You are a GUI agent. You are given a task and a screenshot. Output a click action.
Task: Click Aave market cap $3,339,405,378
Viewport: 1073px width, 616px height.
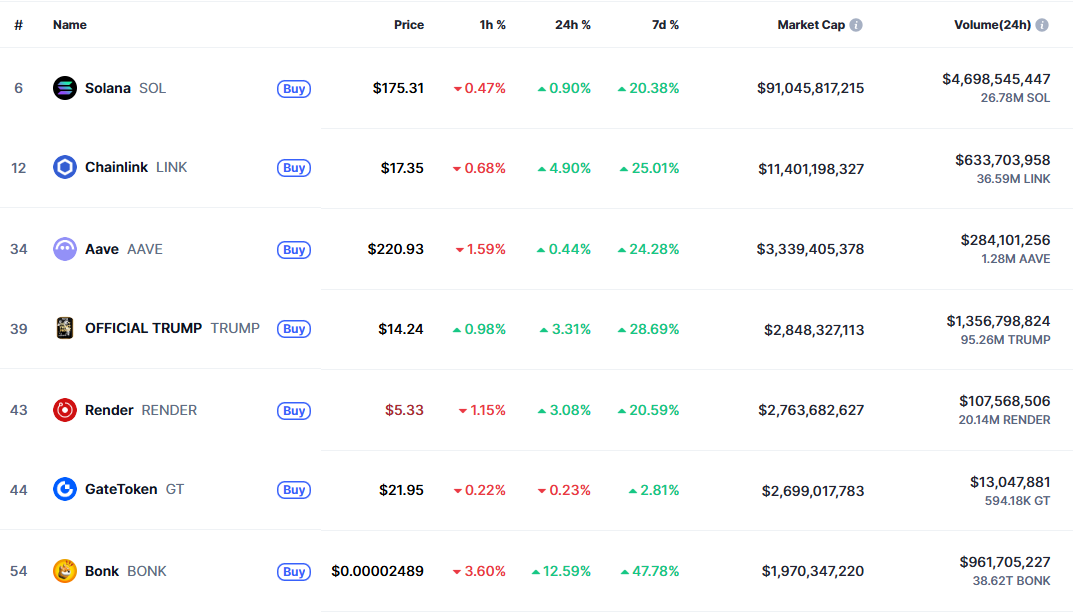point(810,249)
